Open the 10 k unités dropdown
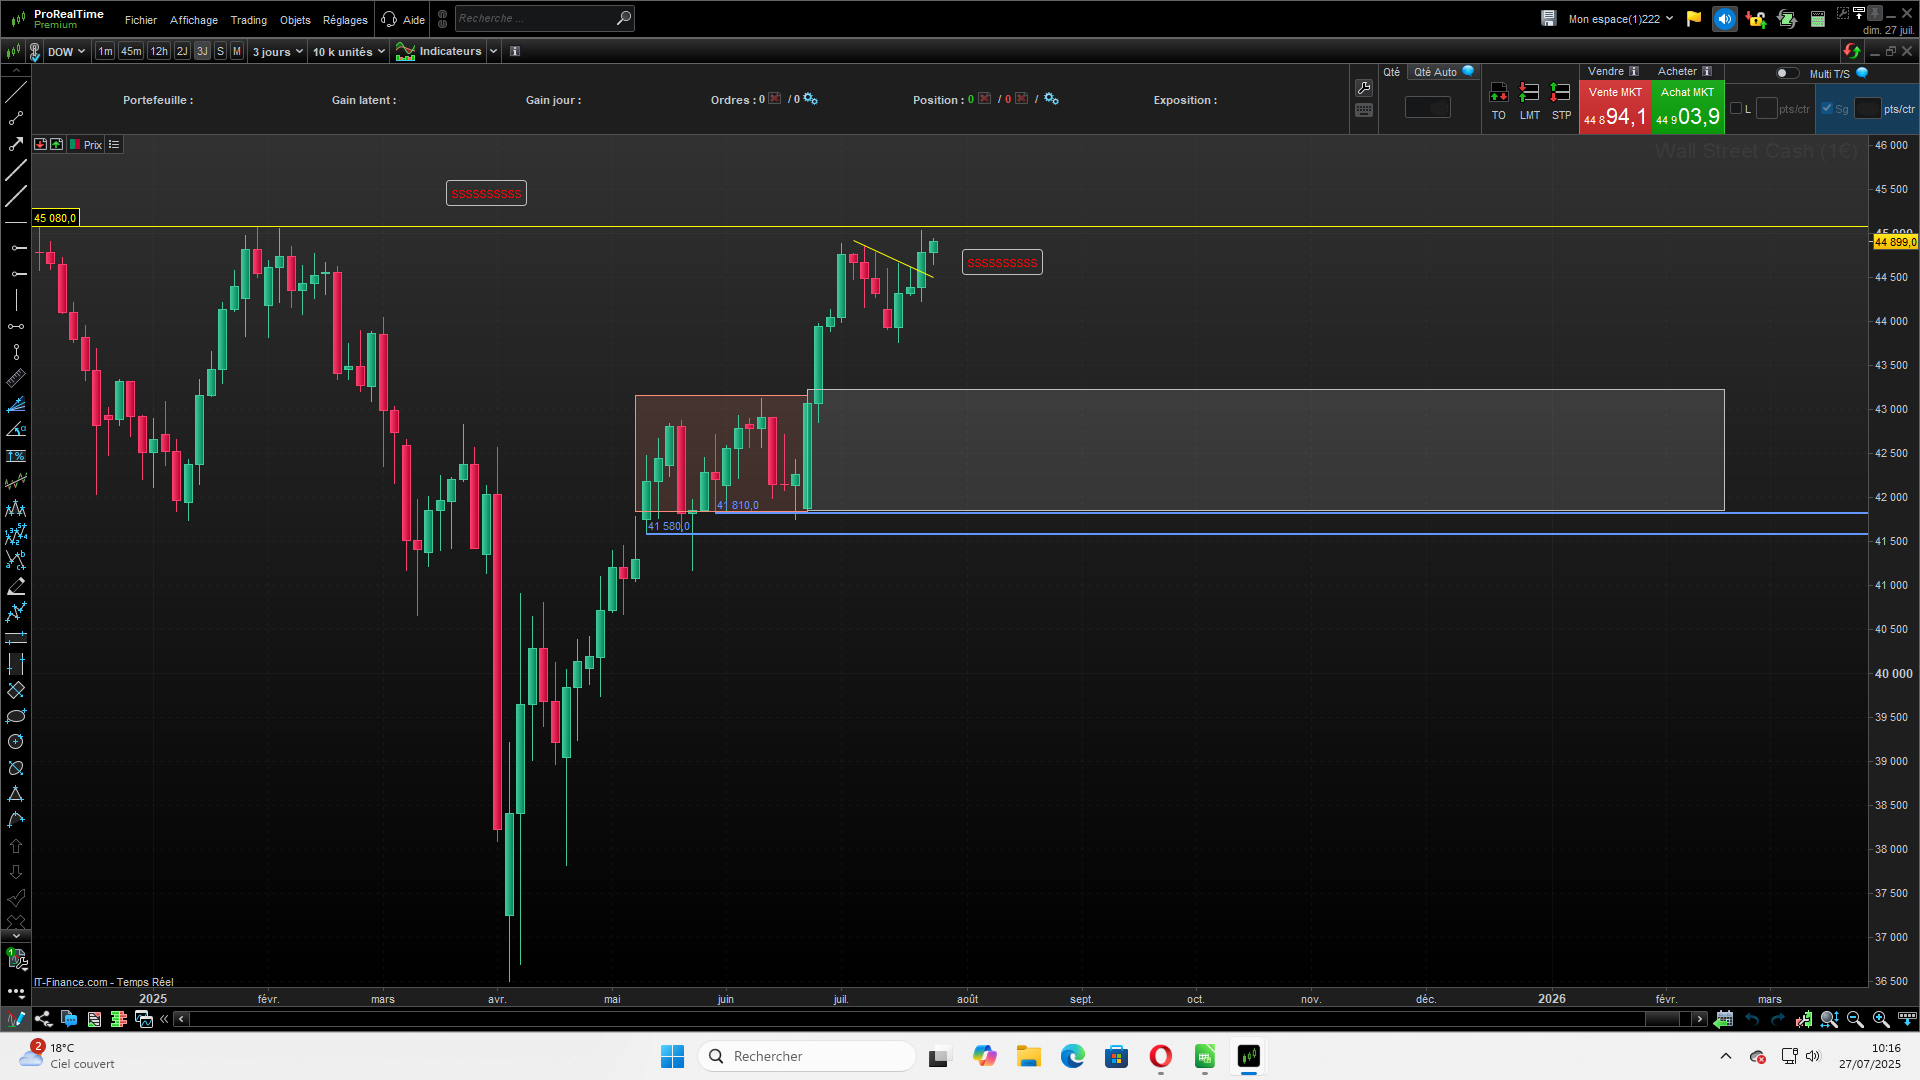This screenshot has height=1080, width=1920. pos(348,51)
